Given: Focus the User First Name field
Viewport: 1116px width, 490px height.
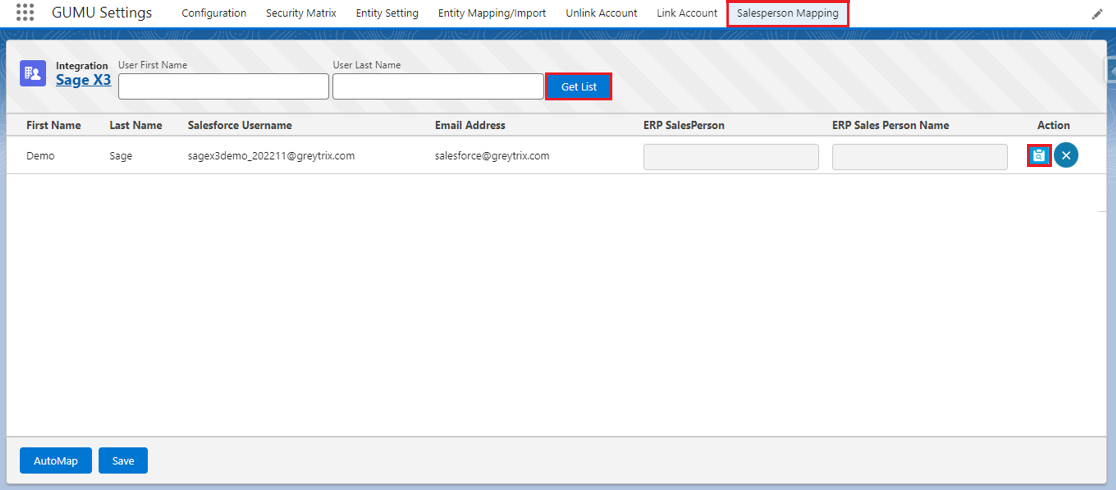Looking at the screenshot, I should 223,87.
